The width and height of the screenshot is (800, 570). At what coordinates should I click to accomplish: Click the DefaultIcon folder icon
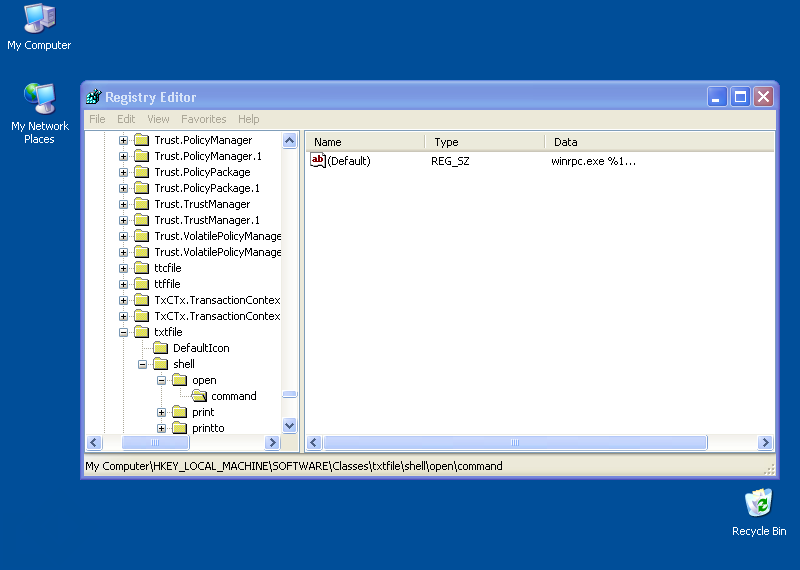point(160,348)
